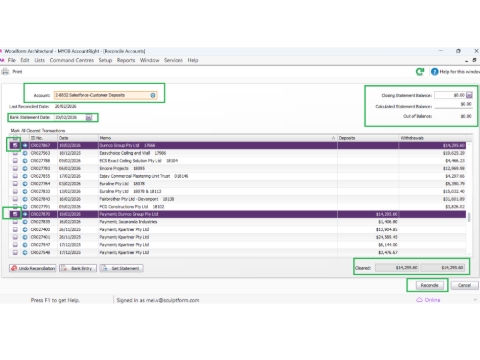Click scrollbar up arrow of transaction list
The image size is (480, 360).
[x=469, y=144]
